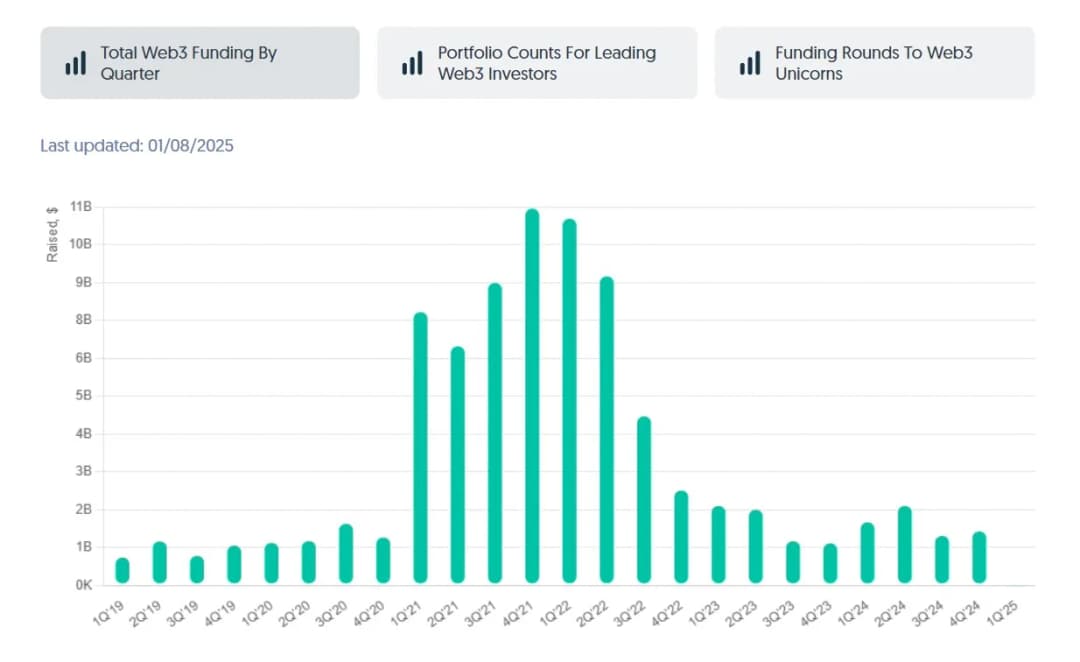Image resolution: width=1080 pixels, height=662 pixels.
Task: Click the 3Q'21 bar
Action: tap(494, 433)
